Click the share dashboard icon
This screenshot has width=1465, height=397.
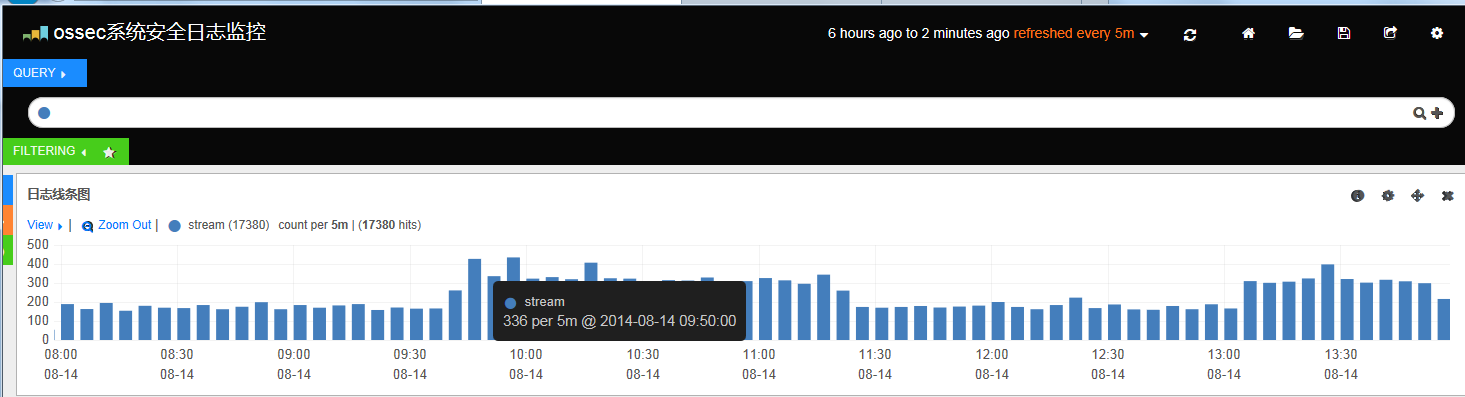(x=1390, y=33)
